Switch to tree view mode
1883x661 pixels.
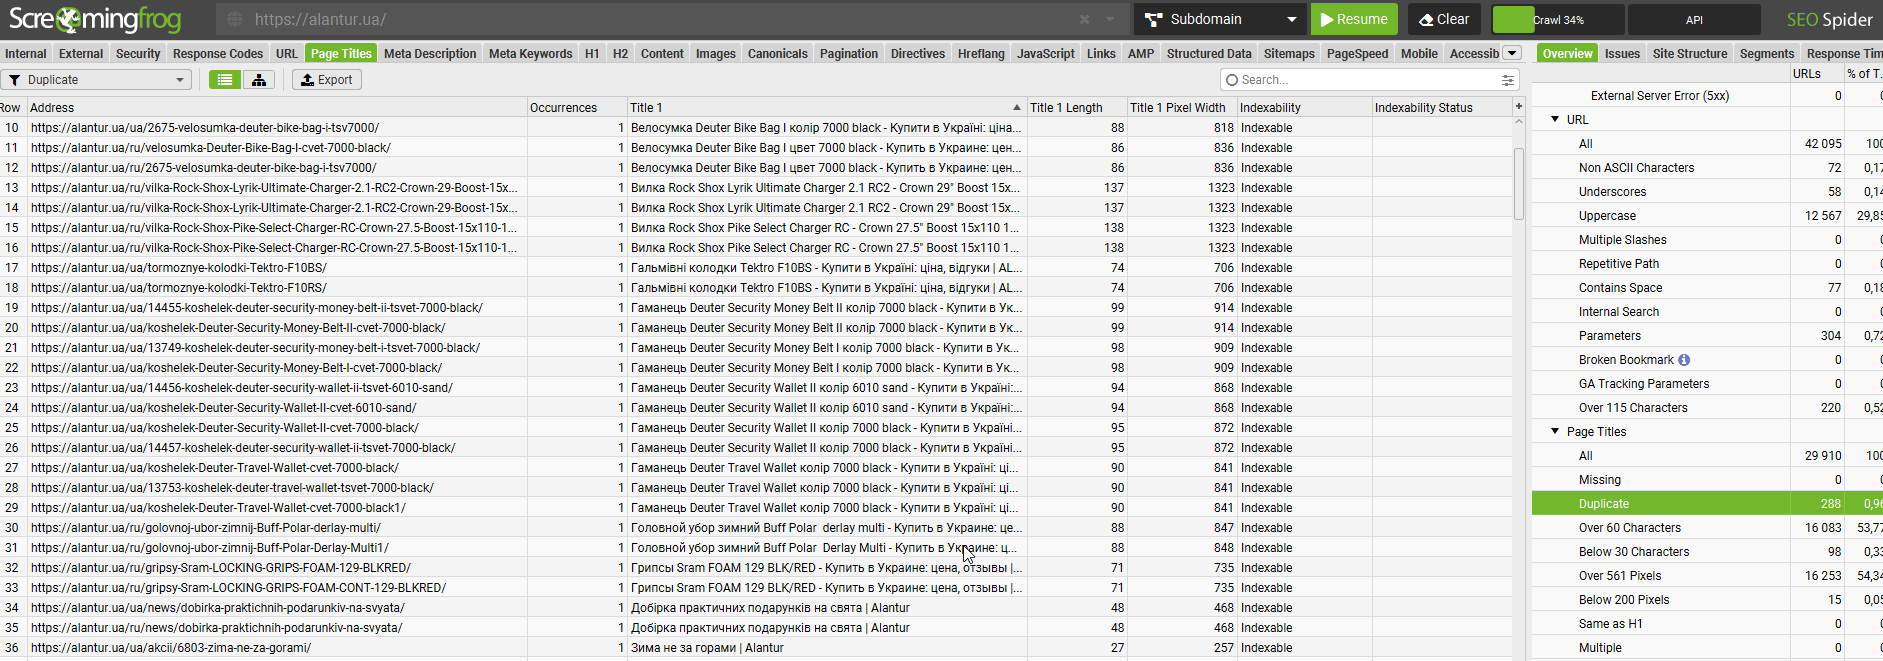(x=259, y=80)
